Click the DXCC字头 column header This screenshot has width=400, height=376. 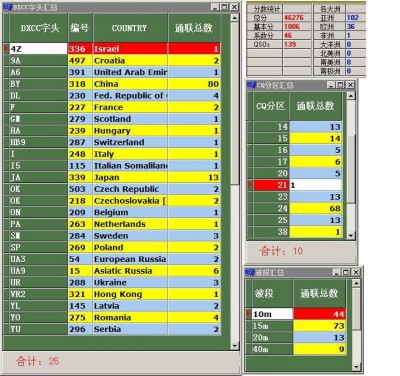tap(39, 28)
